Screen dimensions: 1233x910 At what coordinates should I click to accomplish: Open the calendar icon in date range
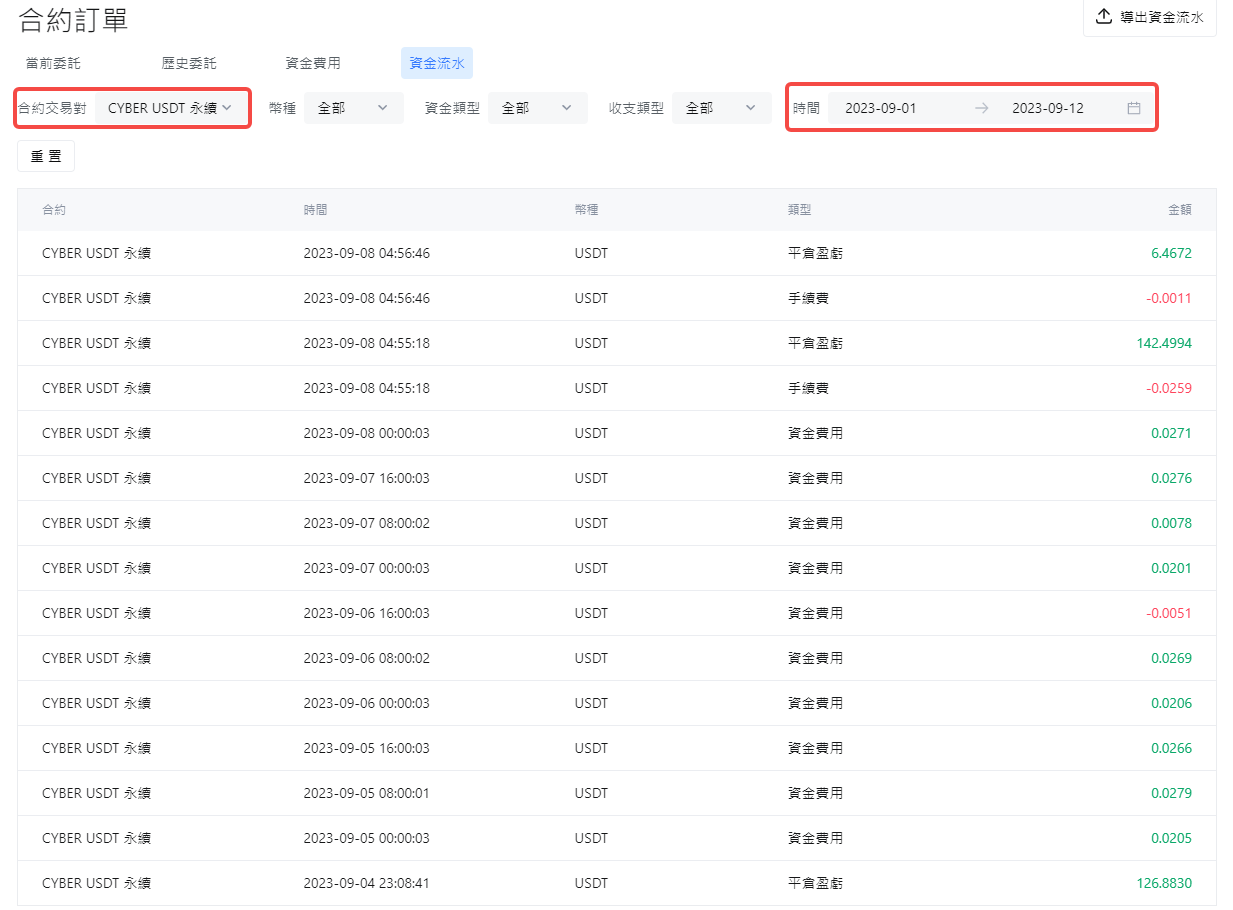coord(1133,108)
